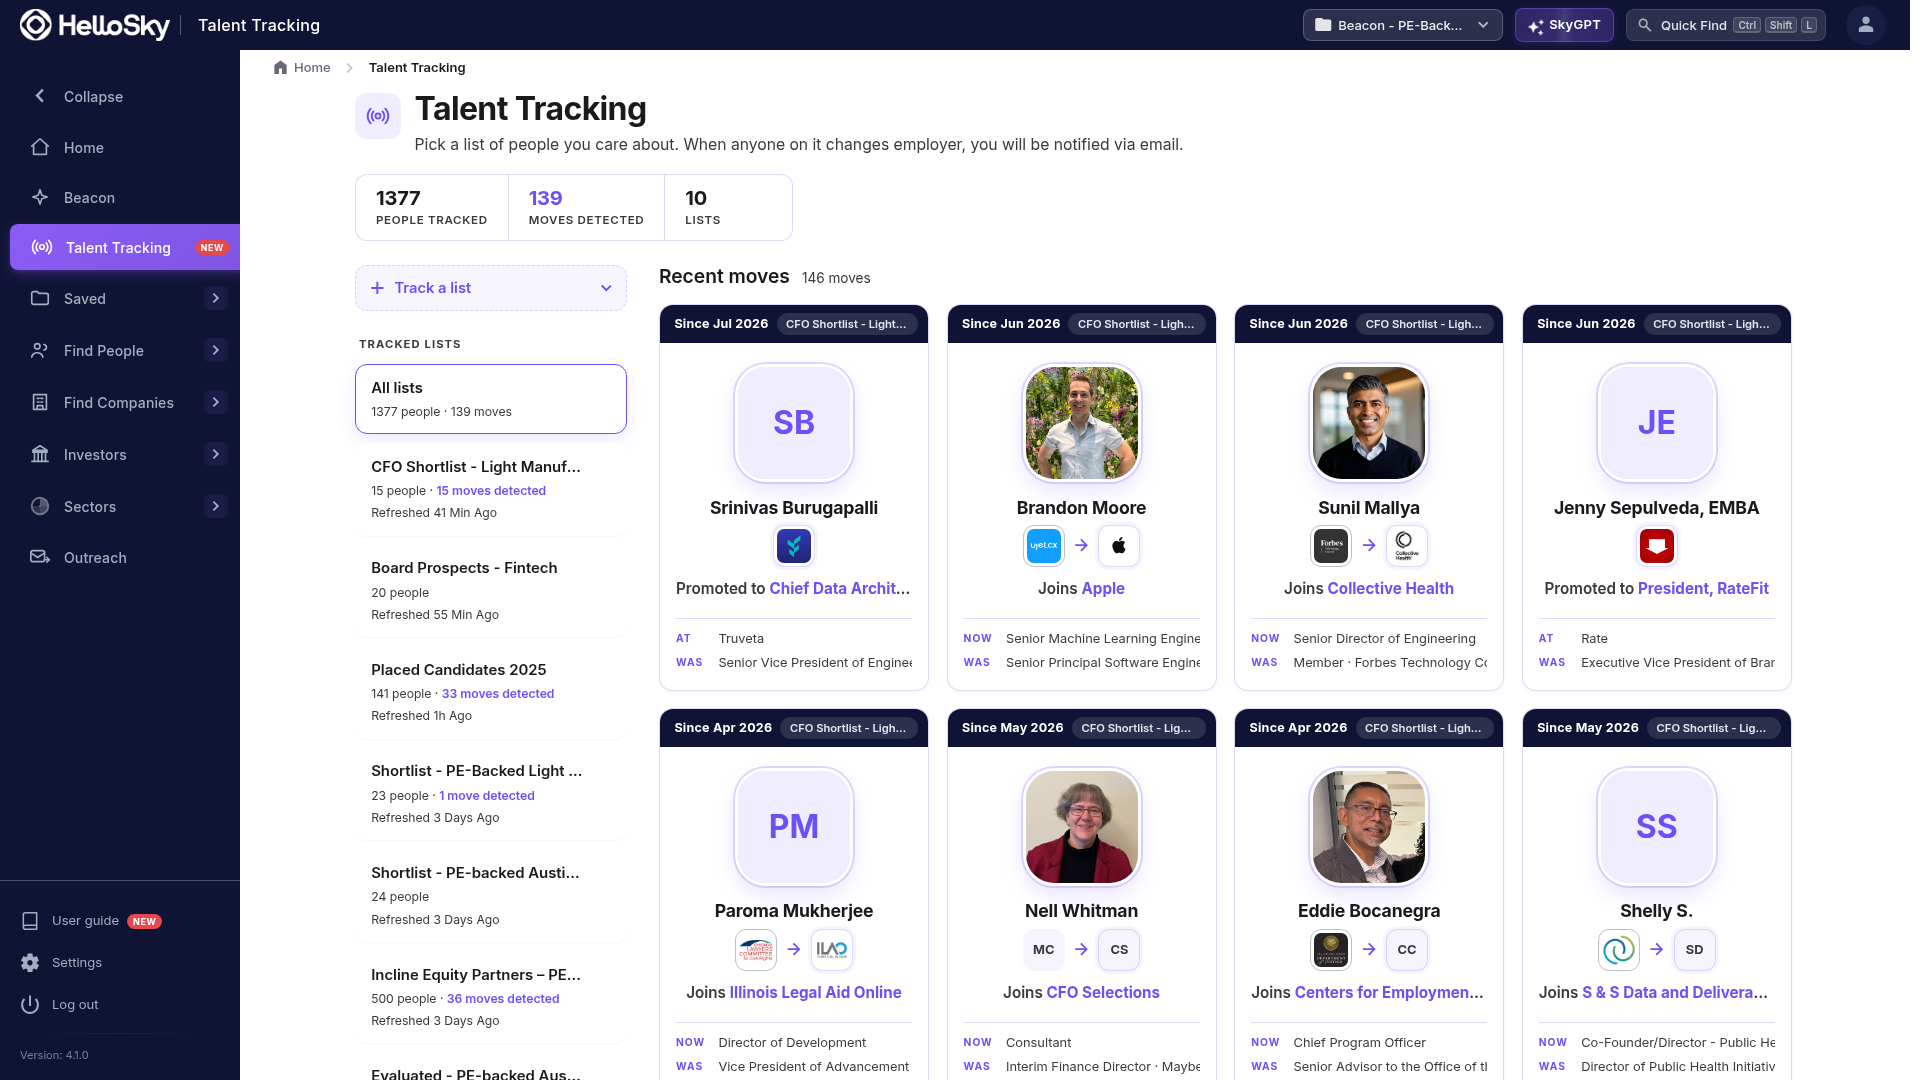The image size is (1920, 1080).
Task: Open the Collective Health link
Action: pos(1390,589)
